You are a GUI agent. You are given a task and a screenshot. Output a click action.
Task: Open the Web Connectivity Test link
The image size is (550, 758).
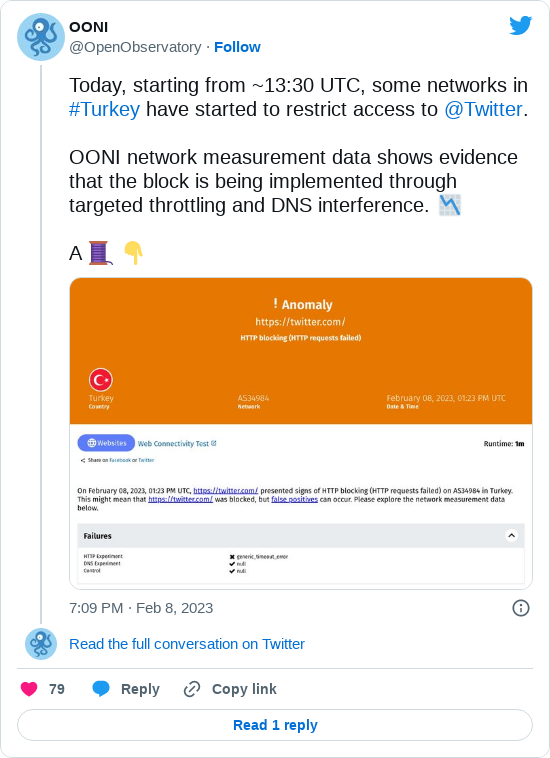(x=177, y=443)
